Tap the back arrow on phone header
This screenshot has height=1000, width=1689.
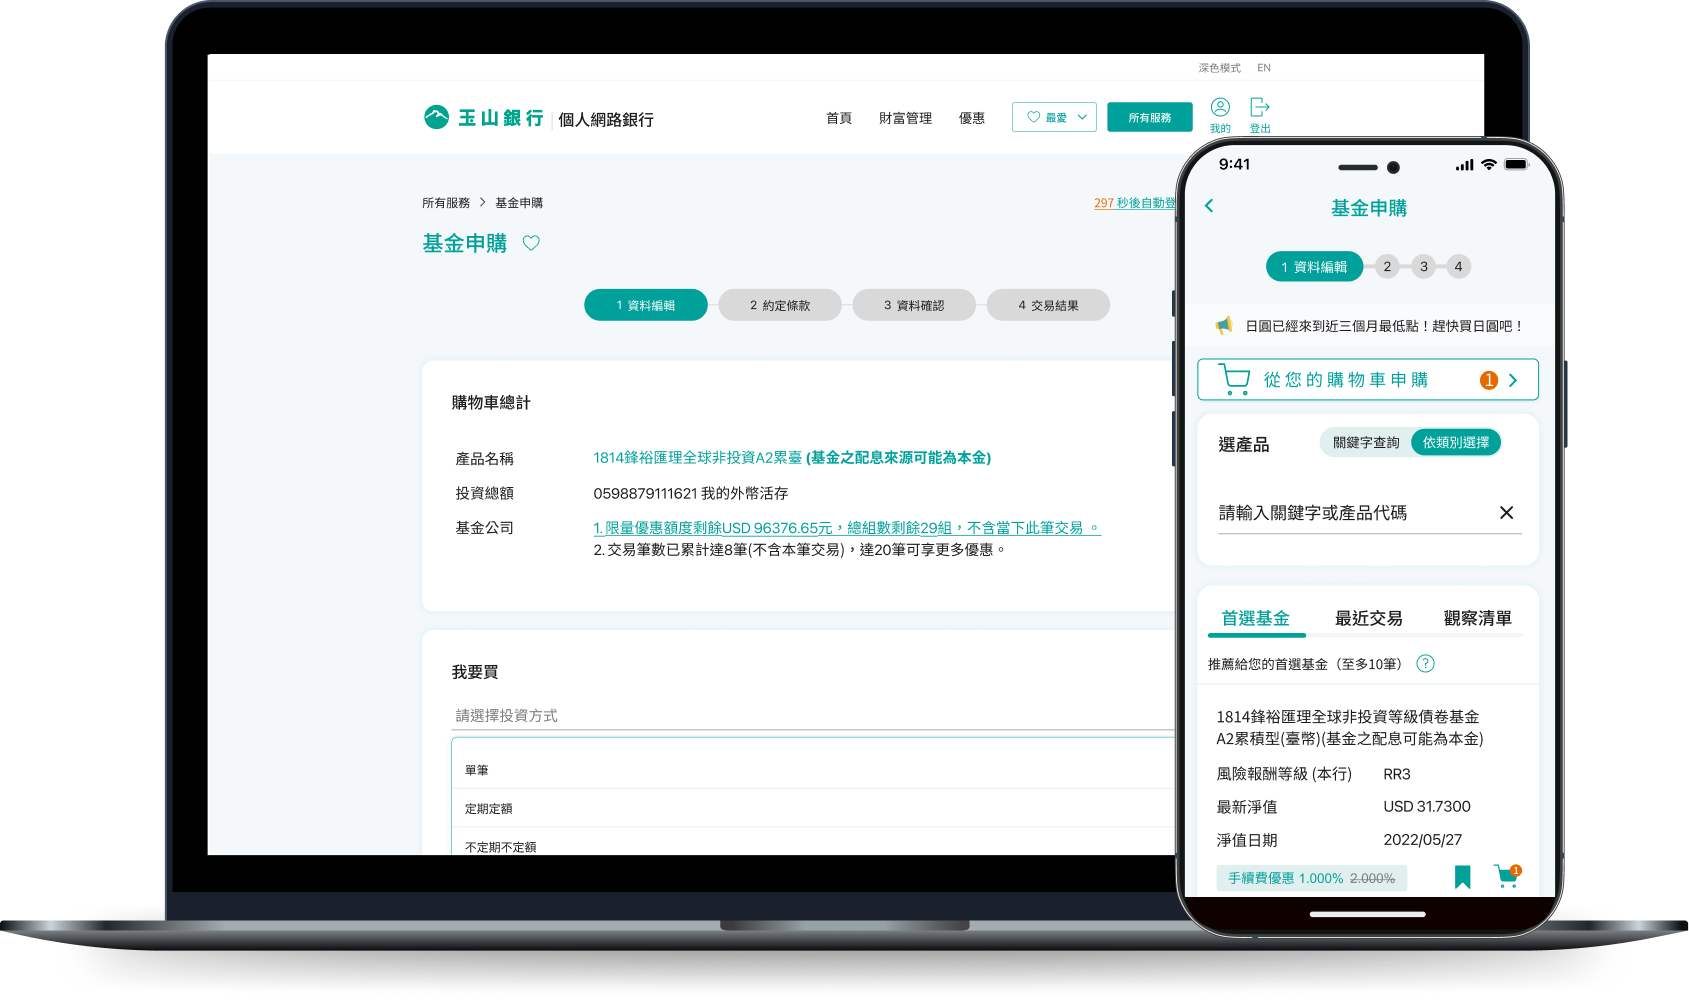coord(1209,206)
